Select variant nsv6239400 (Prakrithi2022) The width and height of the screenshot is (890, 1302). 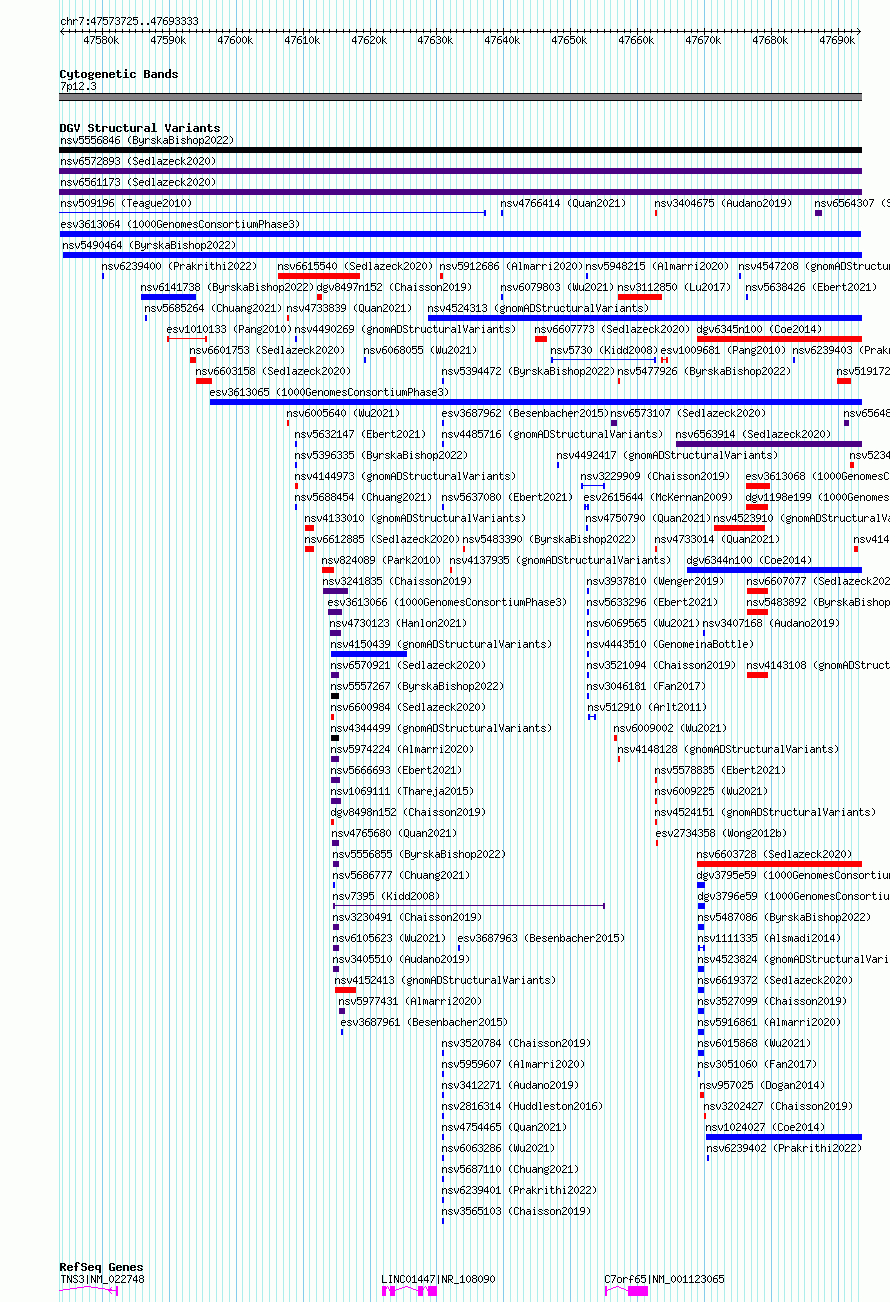[x=179, y=266]
